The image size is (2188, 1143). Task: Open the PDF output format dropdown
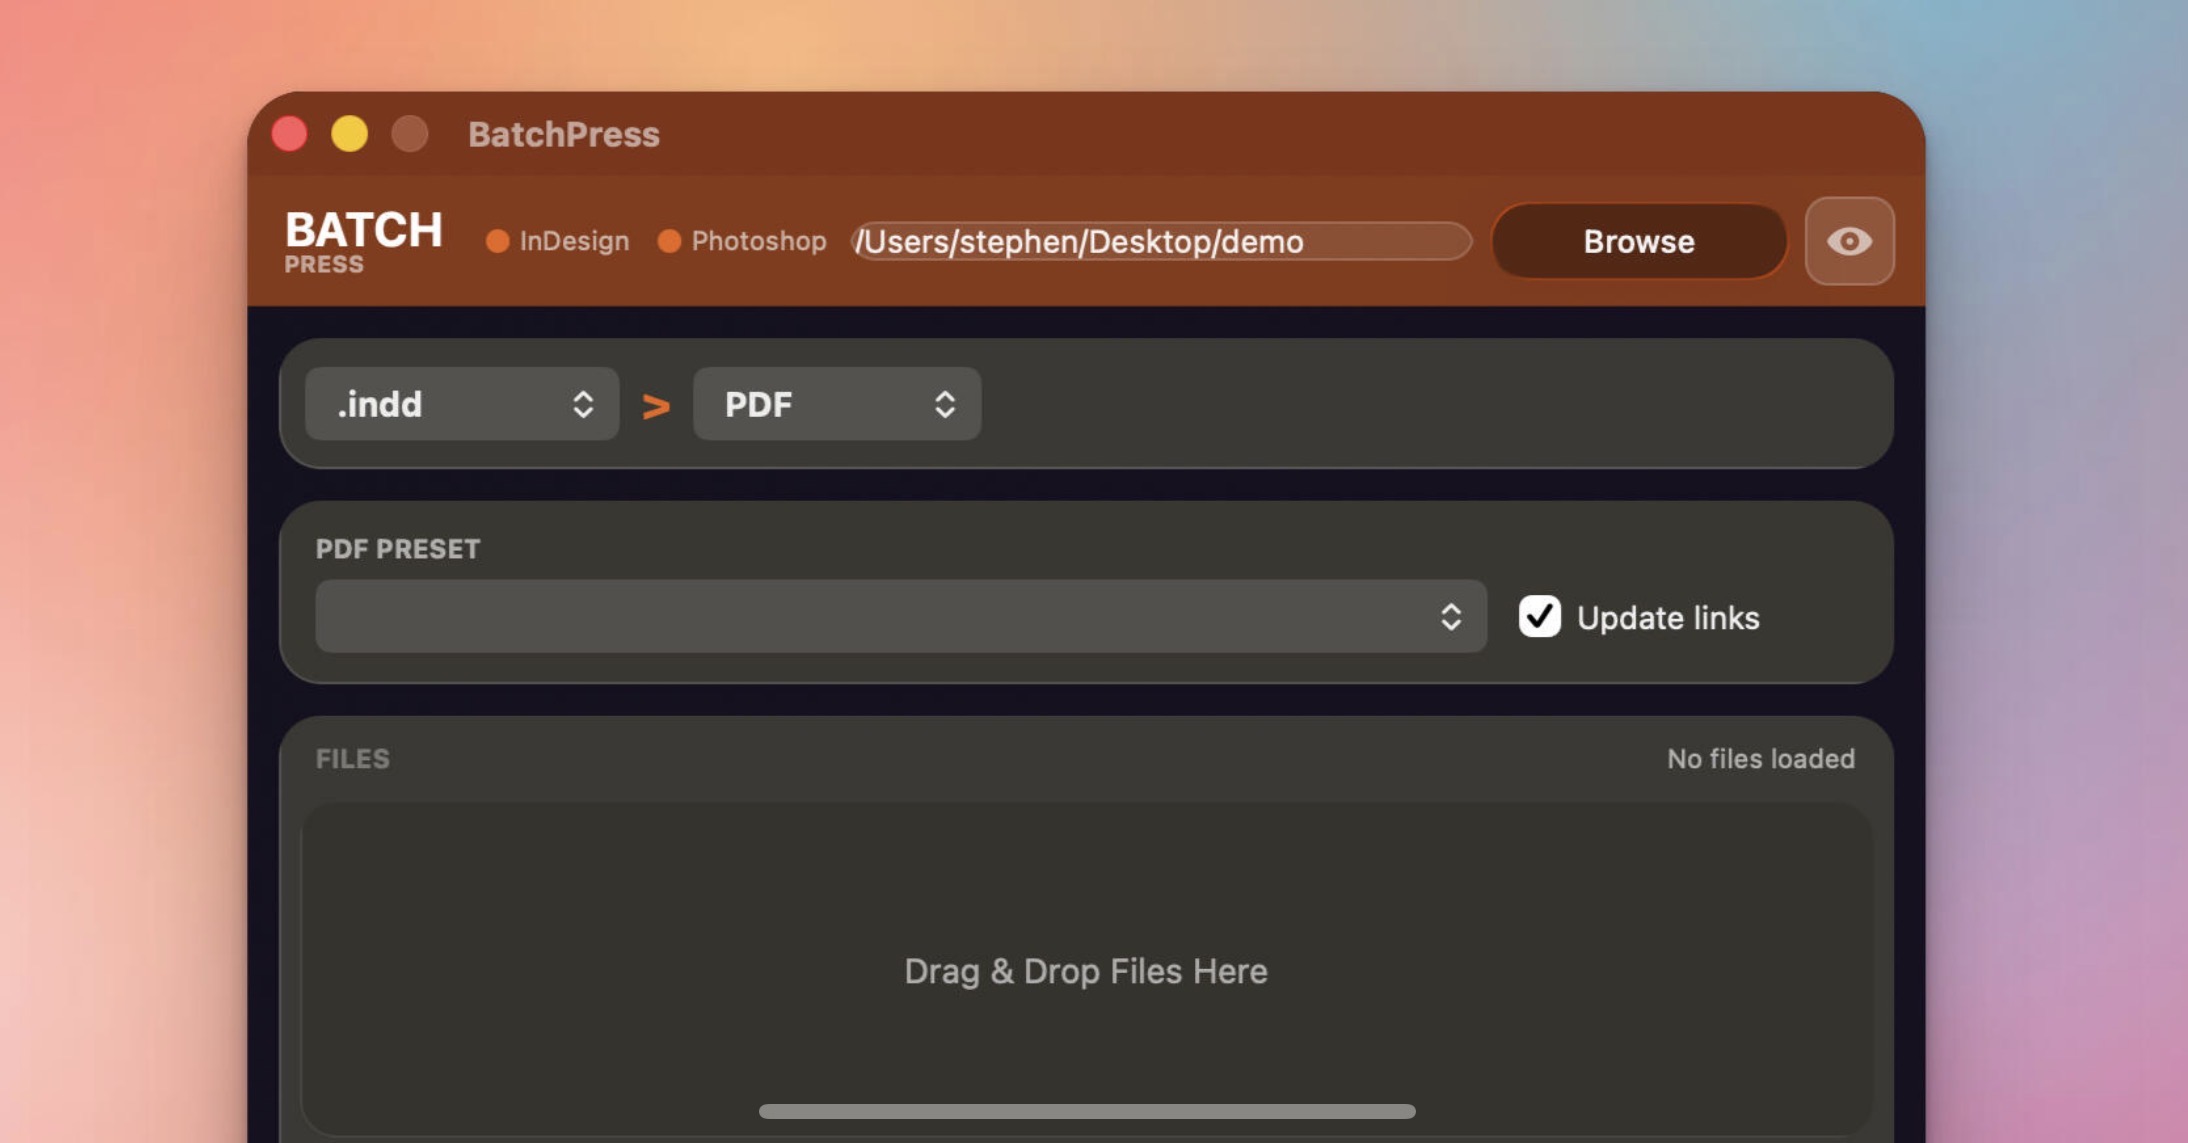point(837,404)
